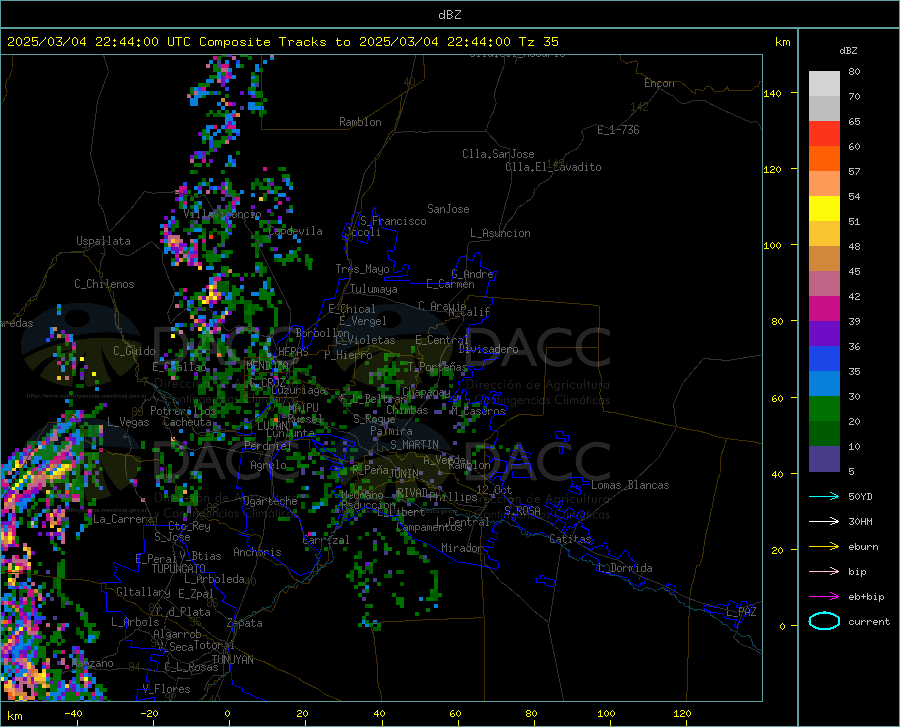
Task: Click the green 20 dBZ legend swatch
Action: 824,409
